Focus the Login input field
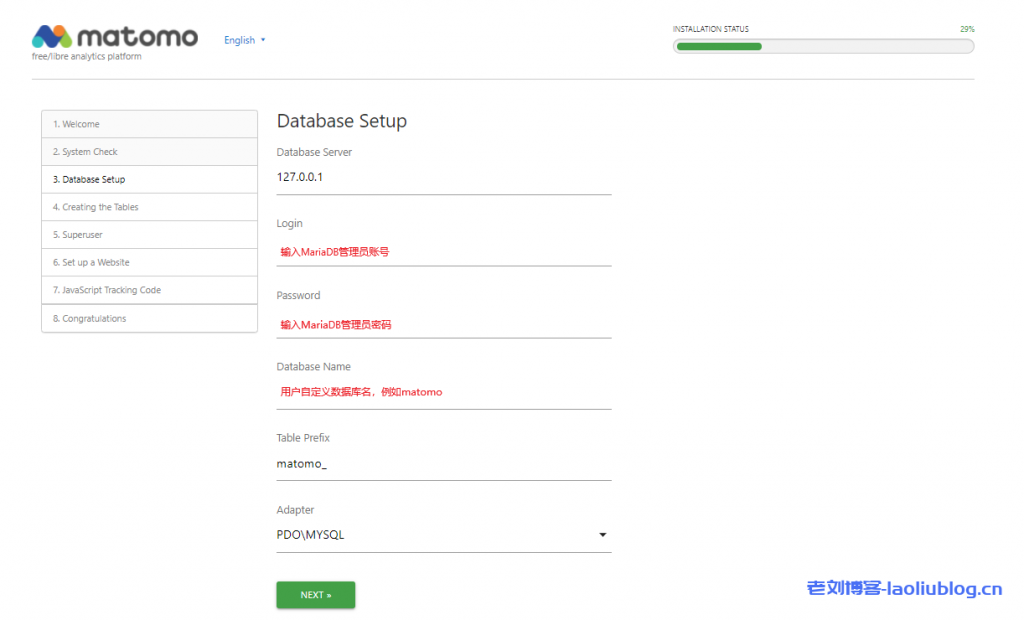 tap(443, 252)
